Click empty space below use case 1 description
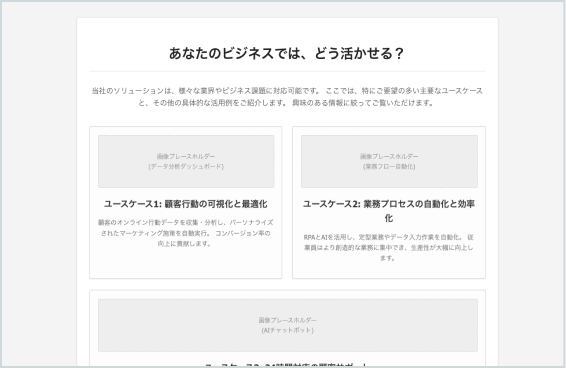The height and width of the screenshot is (368, 566). point(186,263)
